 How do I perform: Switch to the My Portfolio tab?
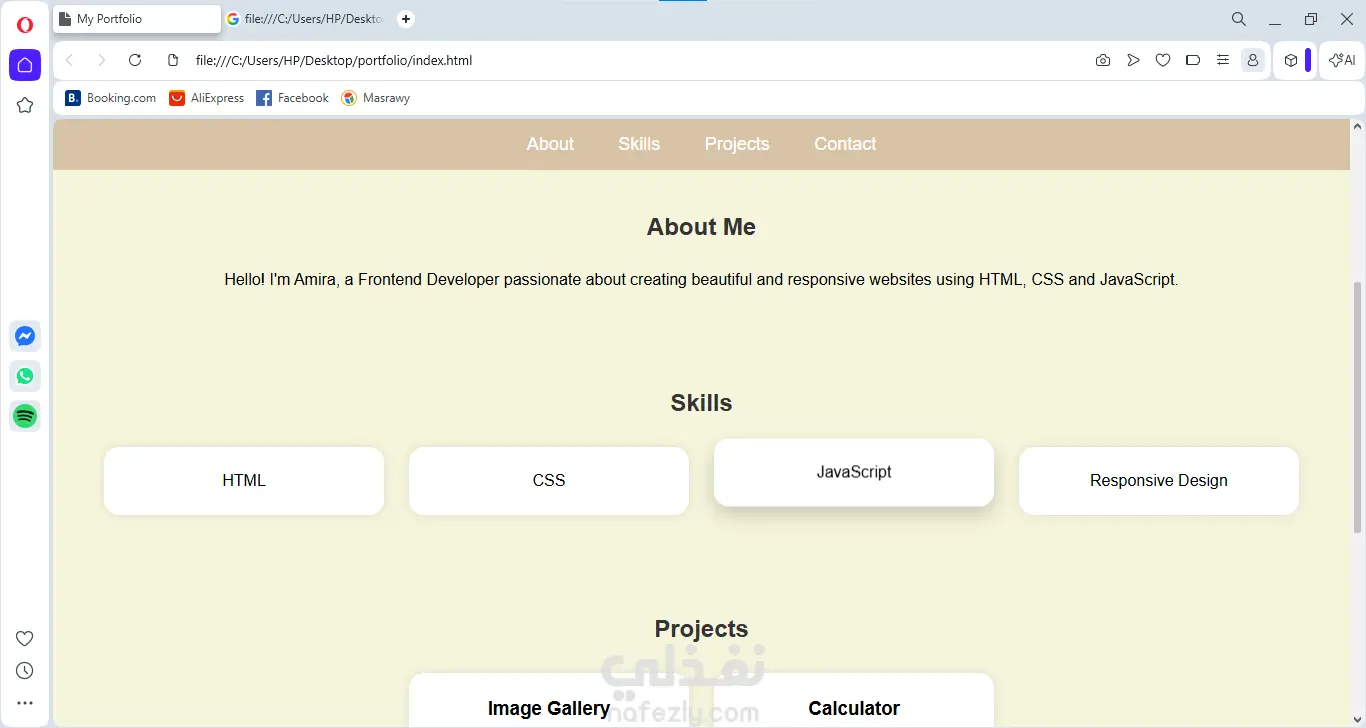pyautogui.click(x=137, y=19)
